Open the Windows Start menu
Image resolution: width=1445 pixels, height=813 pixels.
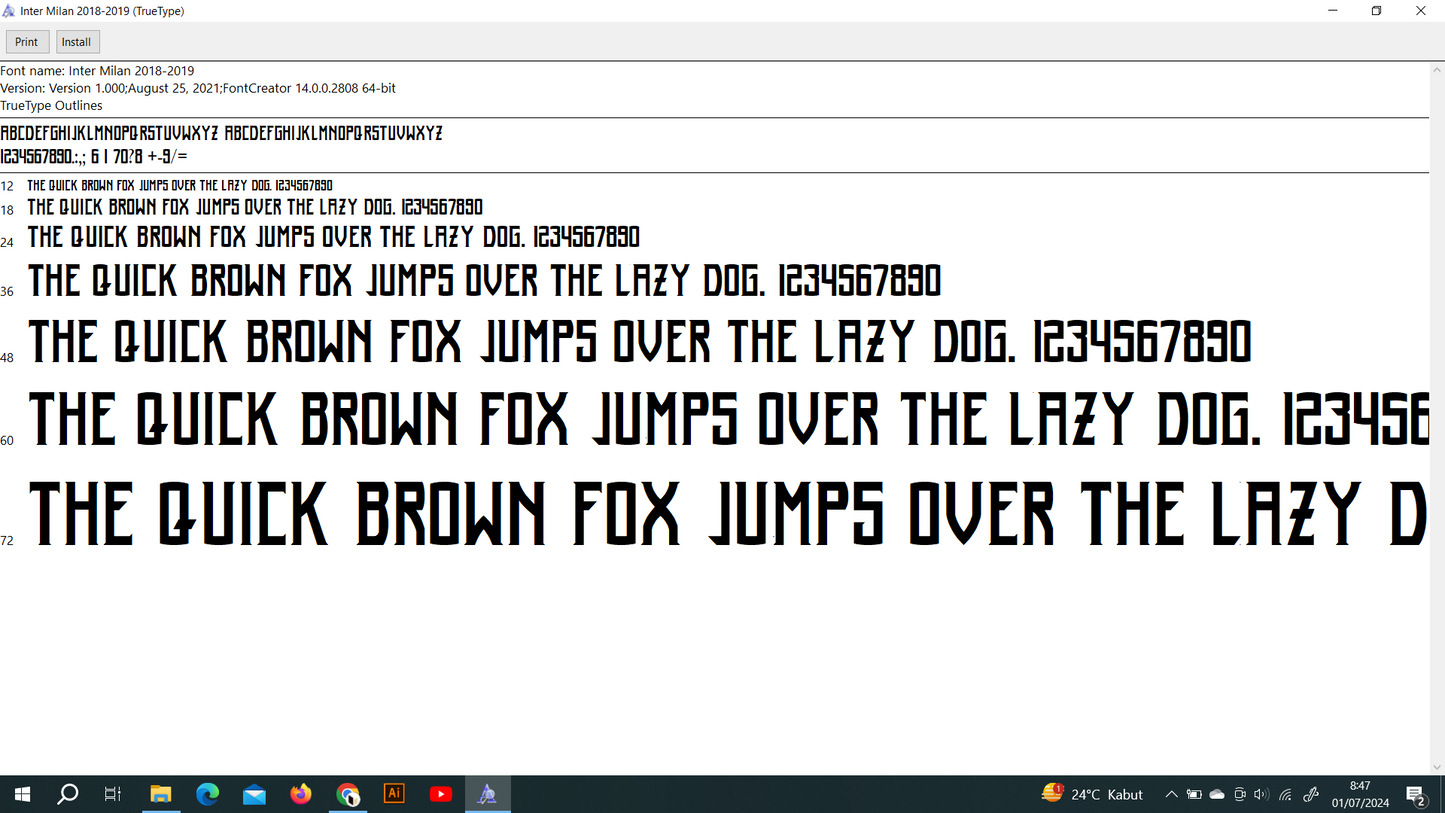pyautogui.click(x=22, y=794)
